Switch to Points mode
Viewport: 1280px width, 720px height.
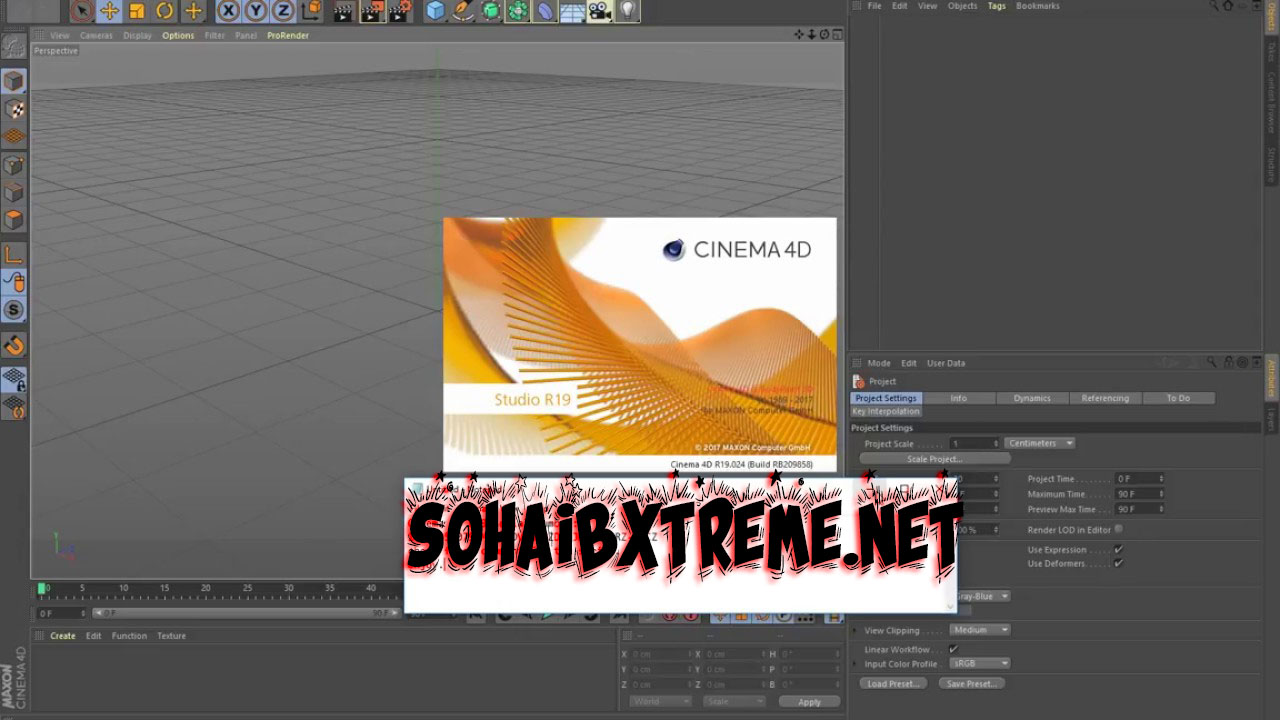pyautogui.click(x=13, y=165)
